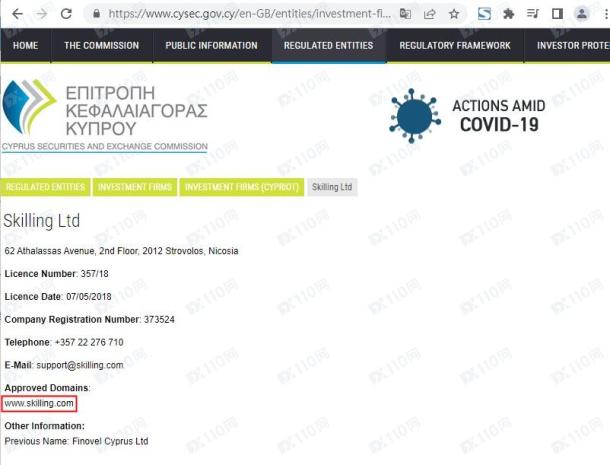Reload the page with refresh icon
This screenshot has height=465, width=610.
(x=66, y=14)
